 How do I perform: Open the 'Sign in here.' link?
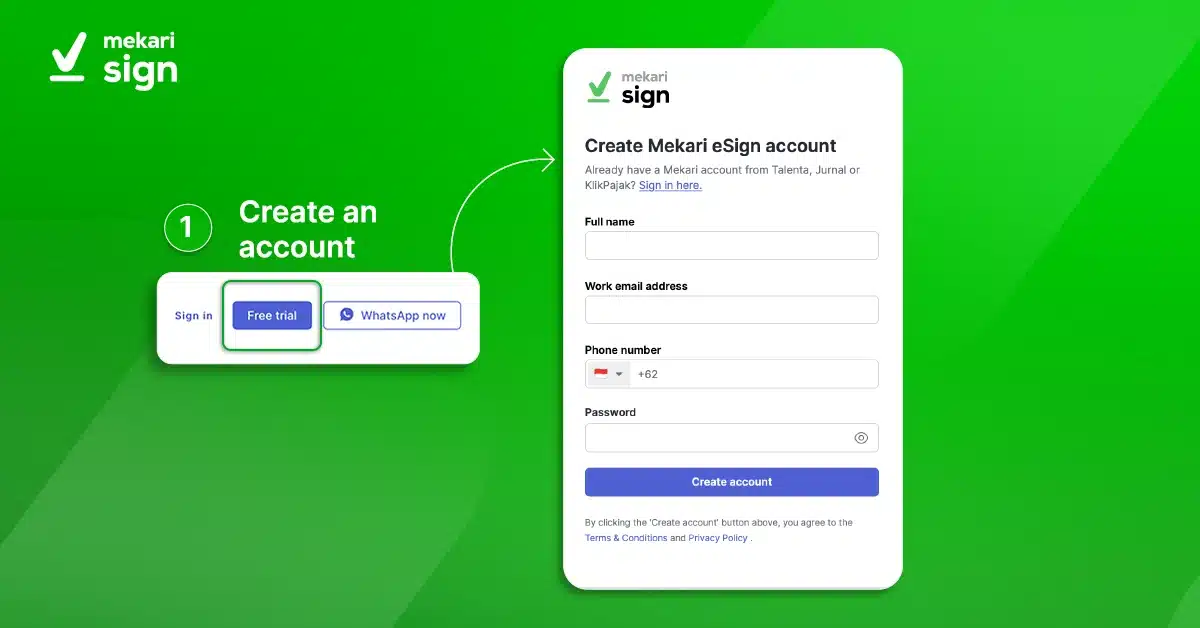pyautogui.click(x=670, y=185)
